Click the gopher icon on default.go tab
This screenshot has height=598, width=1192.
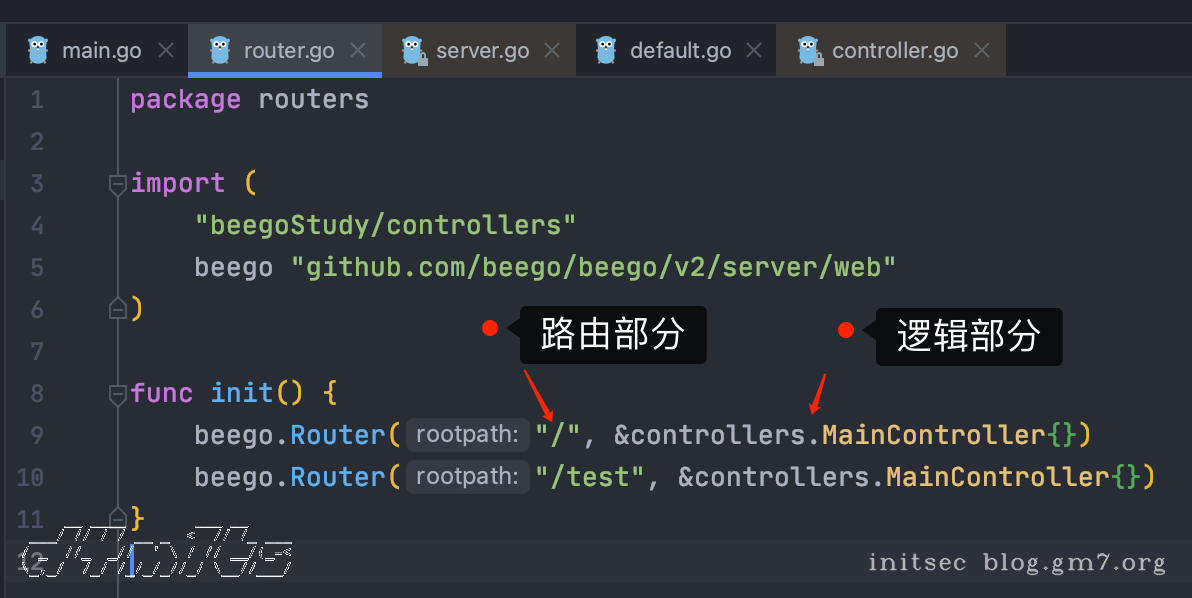click(606, 50)
